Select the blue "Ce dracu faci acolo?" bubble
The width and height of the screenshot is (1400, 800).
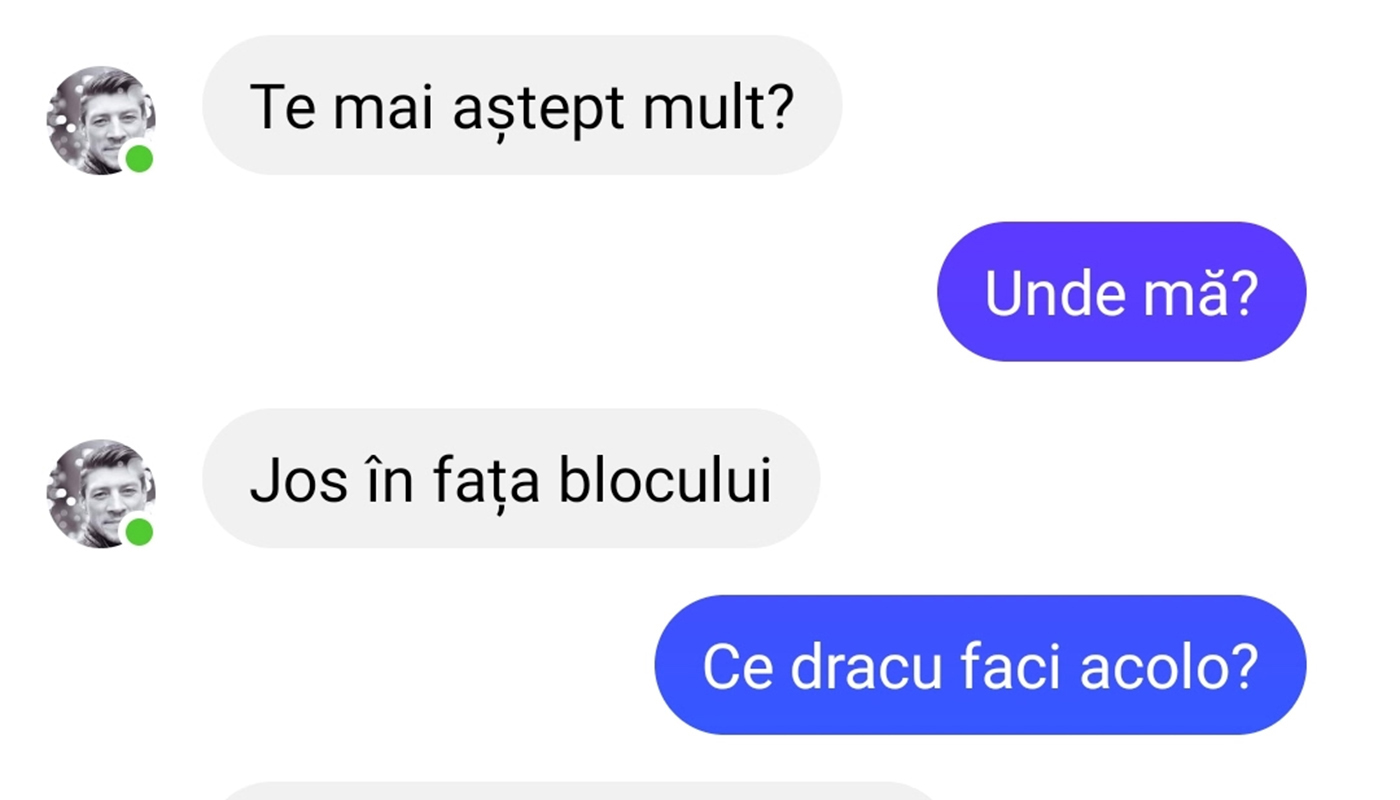980,665
